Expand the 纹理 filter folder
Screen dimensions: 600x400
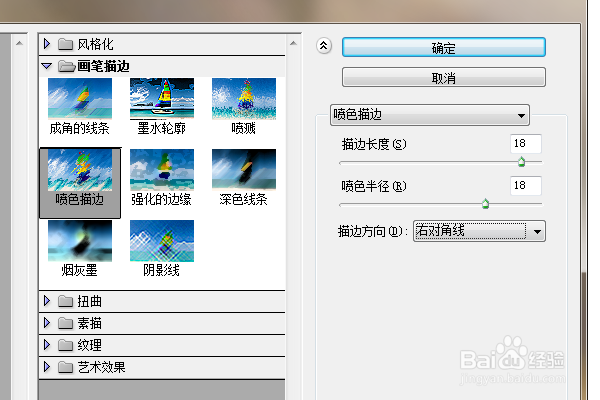[47, 345]
